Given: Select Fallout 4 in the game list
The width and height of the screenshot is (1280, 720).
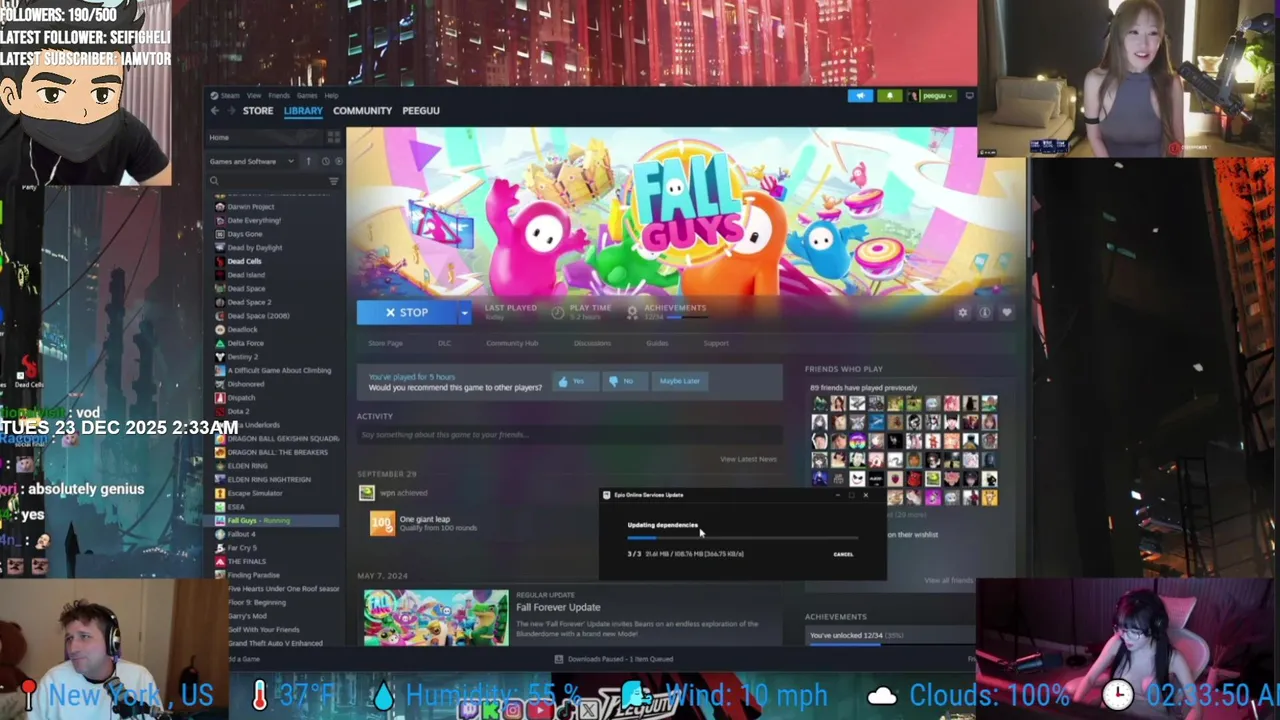Looking at the screenshot, I should (x=241, y=534).
